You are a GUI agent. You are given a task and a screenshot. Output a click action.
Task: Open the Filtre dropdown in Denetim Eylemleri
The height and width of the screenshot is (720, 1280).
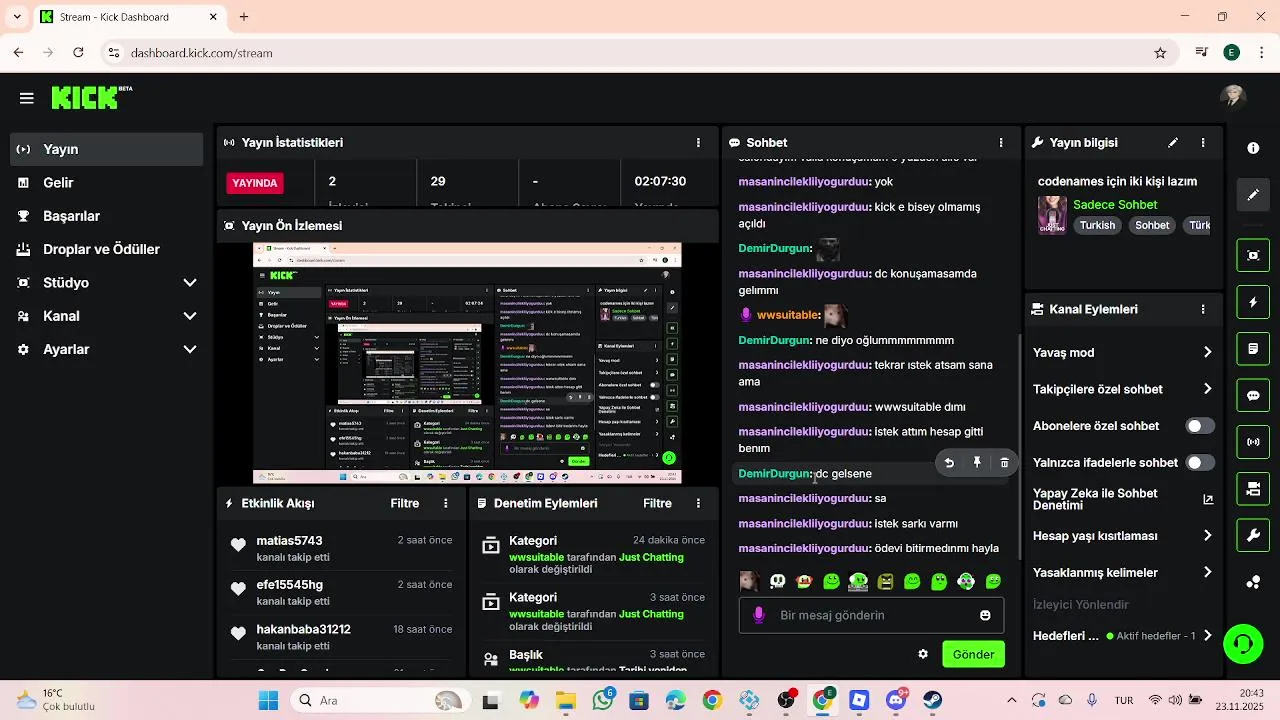coord(657,503)
